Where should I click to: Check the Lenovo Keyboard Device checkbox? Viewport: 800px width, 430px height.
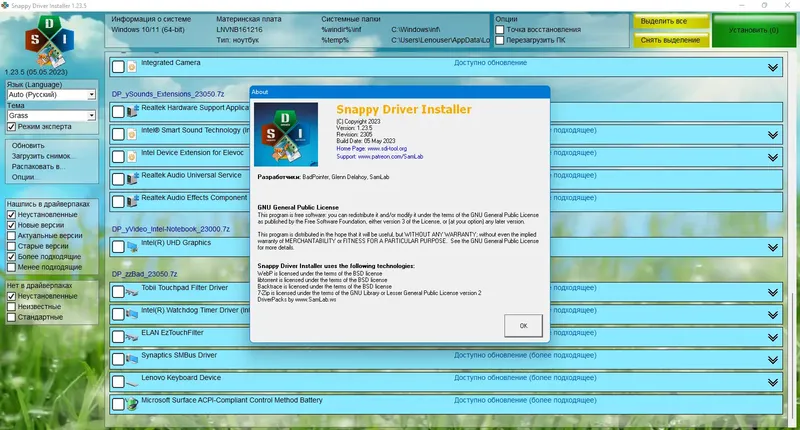[118, 382]
